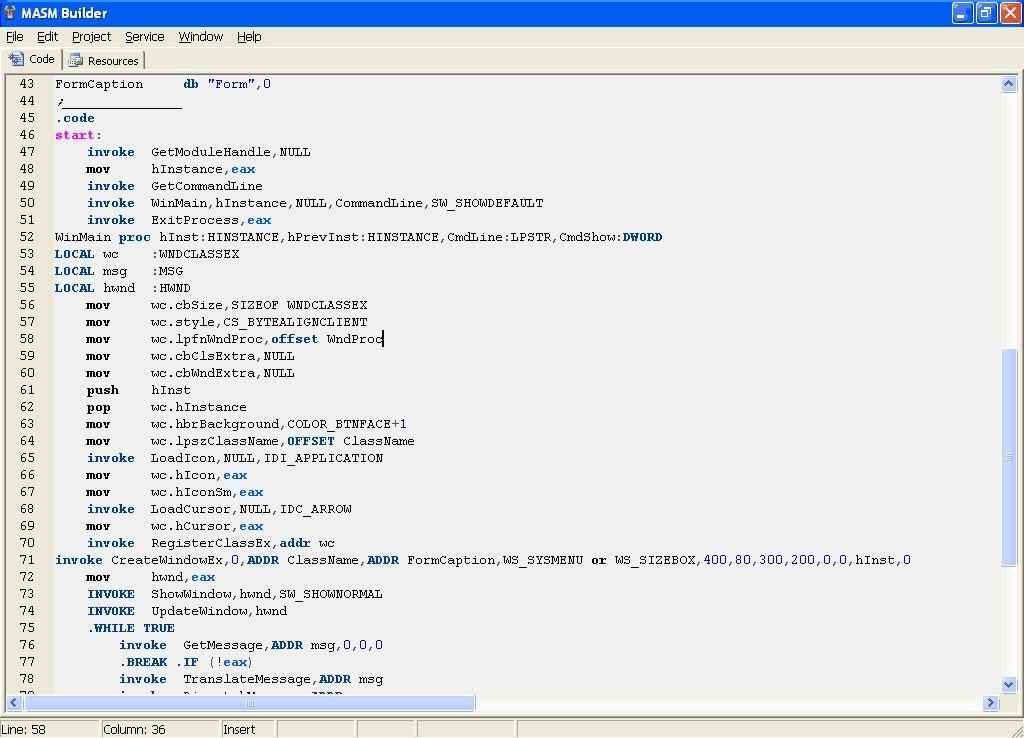The height and width of the screenshot is (738, 1024).
Task: Switch to the Resources tab
Action: [104, 61]
